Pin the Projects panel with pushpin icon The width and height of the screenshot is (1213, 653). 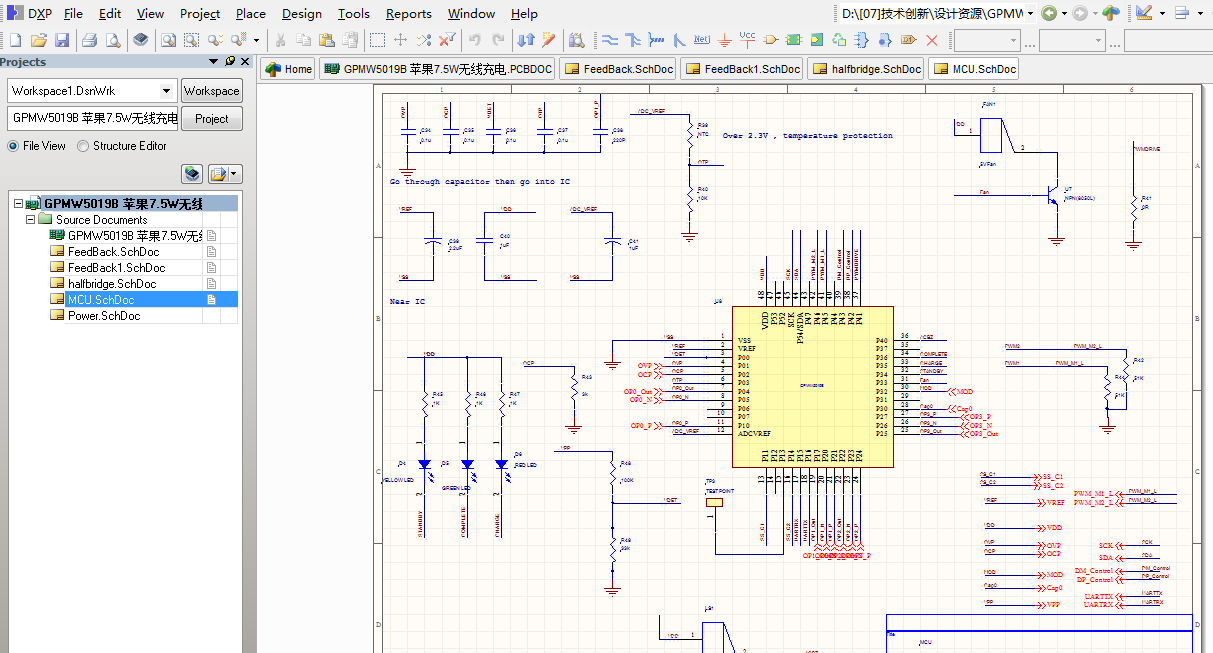(x=230, y=62)
